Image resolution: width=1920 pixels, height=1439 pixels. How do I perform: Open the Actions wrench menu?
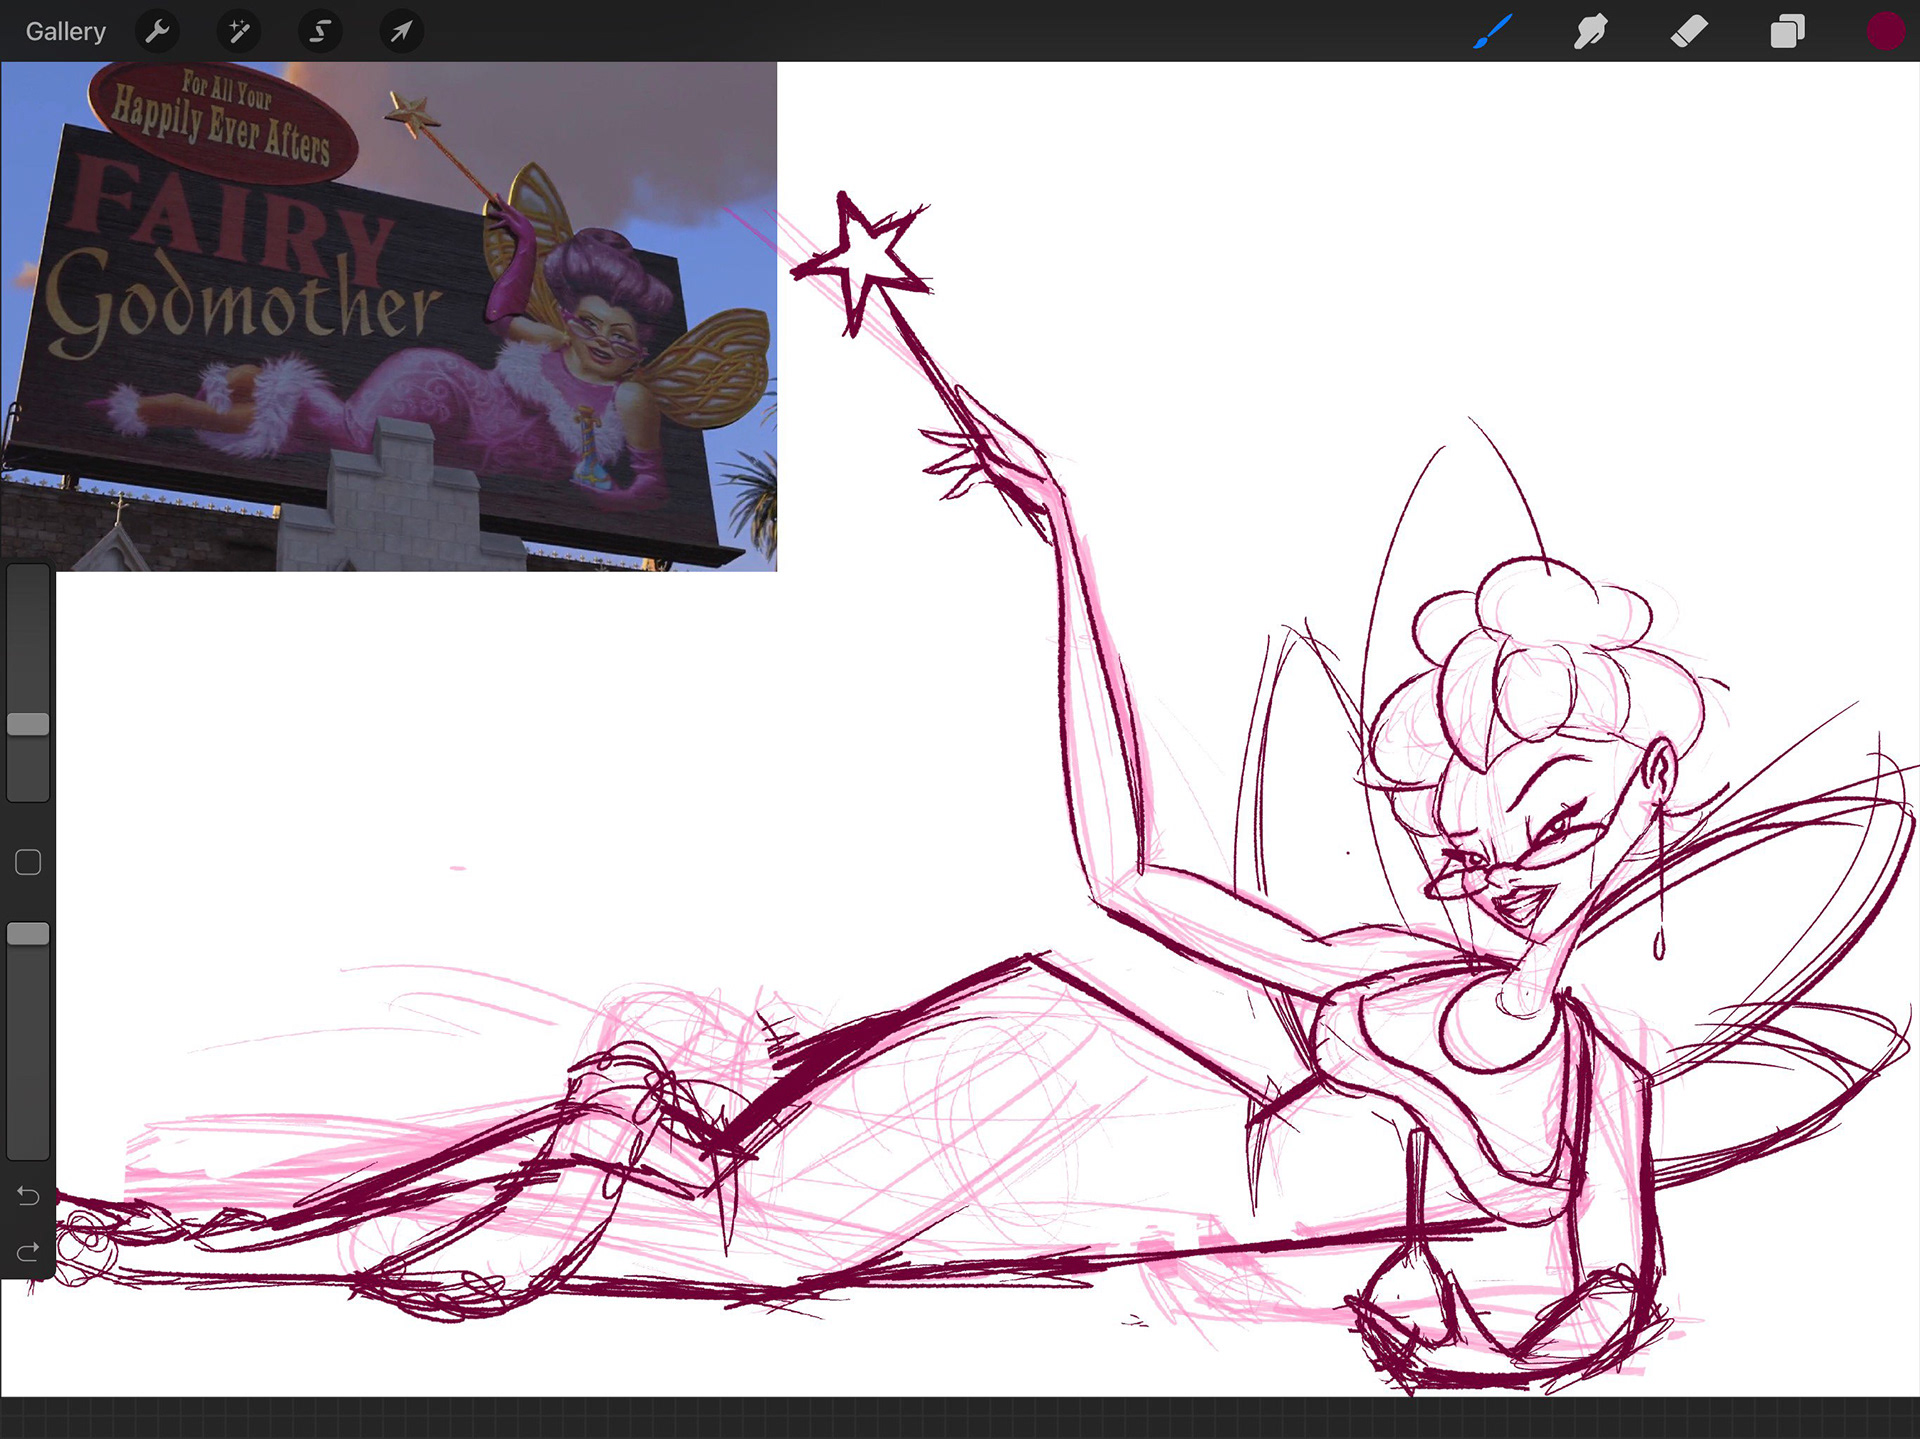157,32
